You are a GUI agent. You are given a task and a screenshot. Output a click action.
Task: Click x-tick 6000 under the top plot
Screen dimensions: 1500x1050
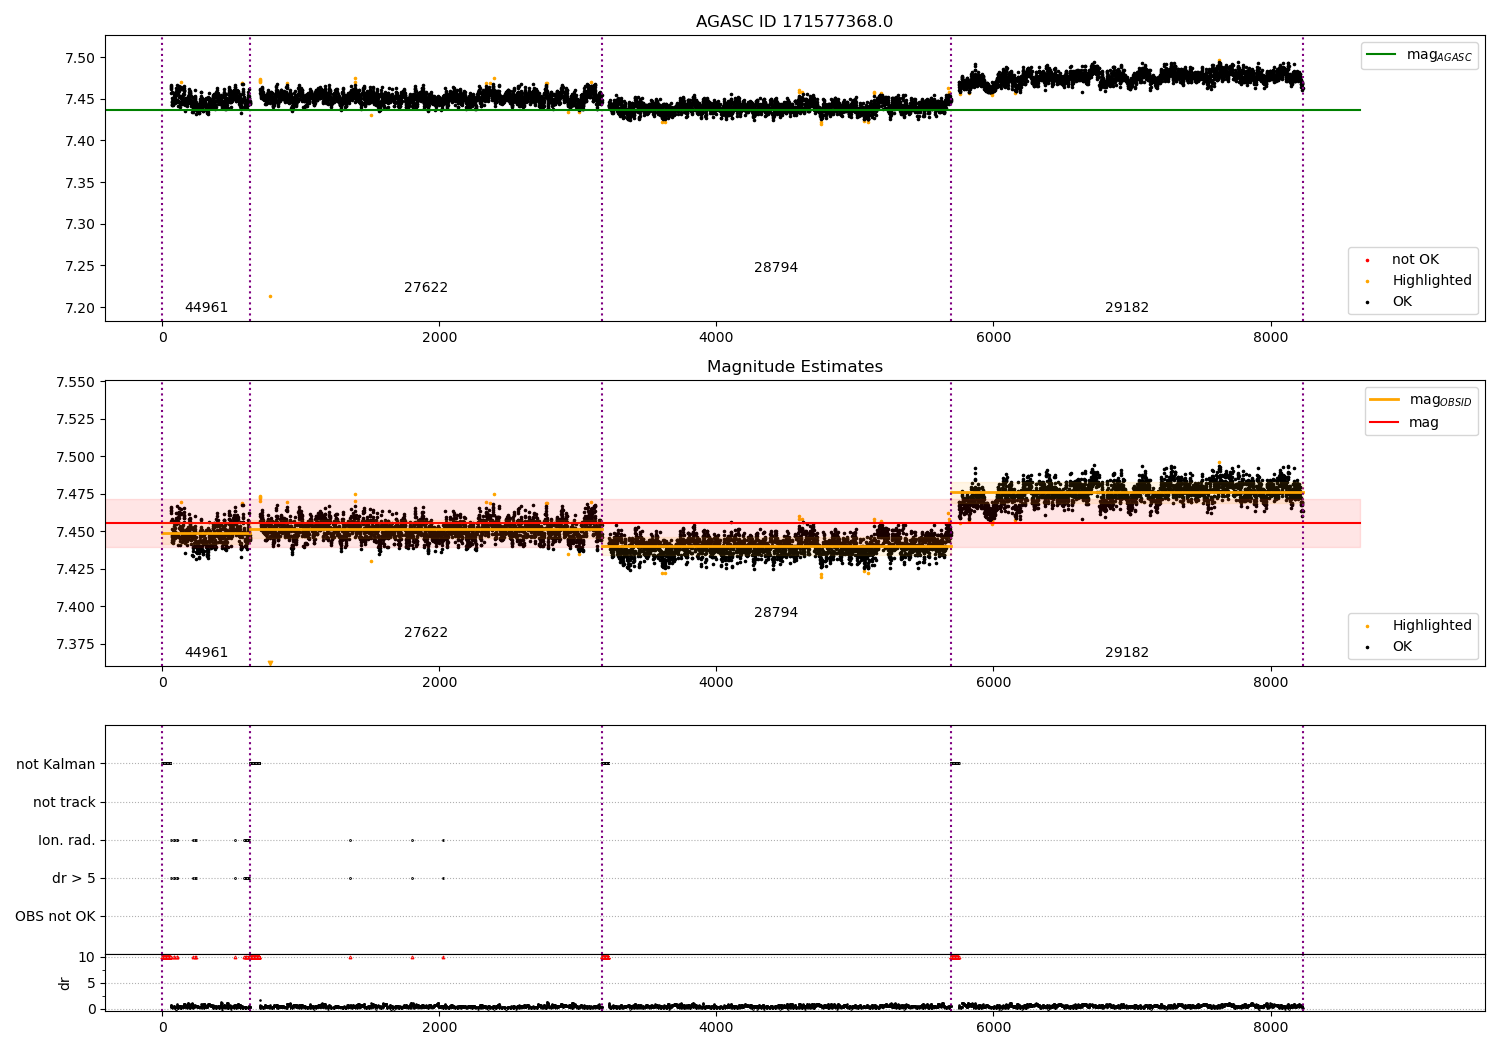point(993,338)
